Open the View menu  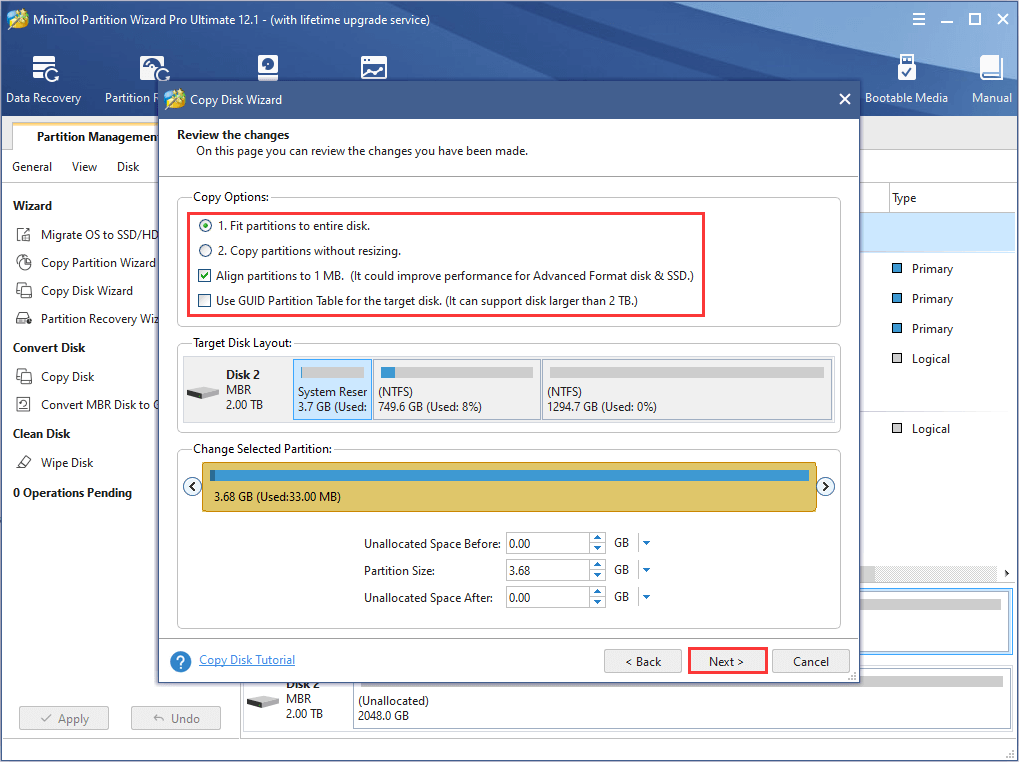point(84,167)
